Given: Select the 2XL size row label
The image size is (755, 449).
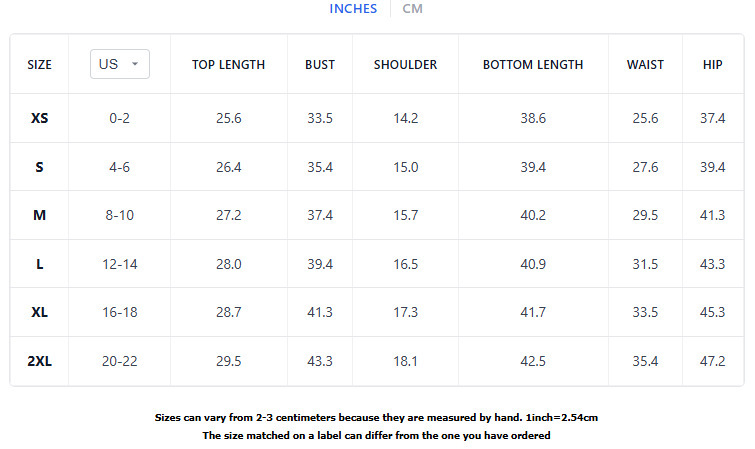Looking at the screenshot, I should 40,361.
